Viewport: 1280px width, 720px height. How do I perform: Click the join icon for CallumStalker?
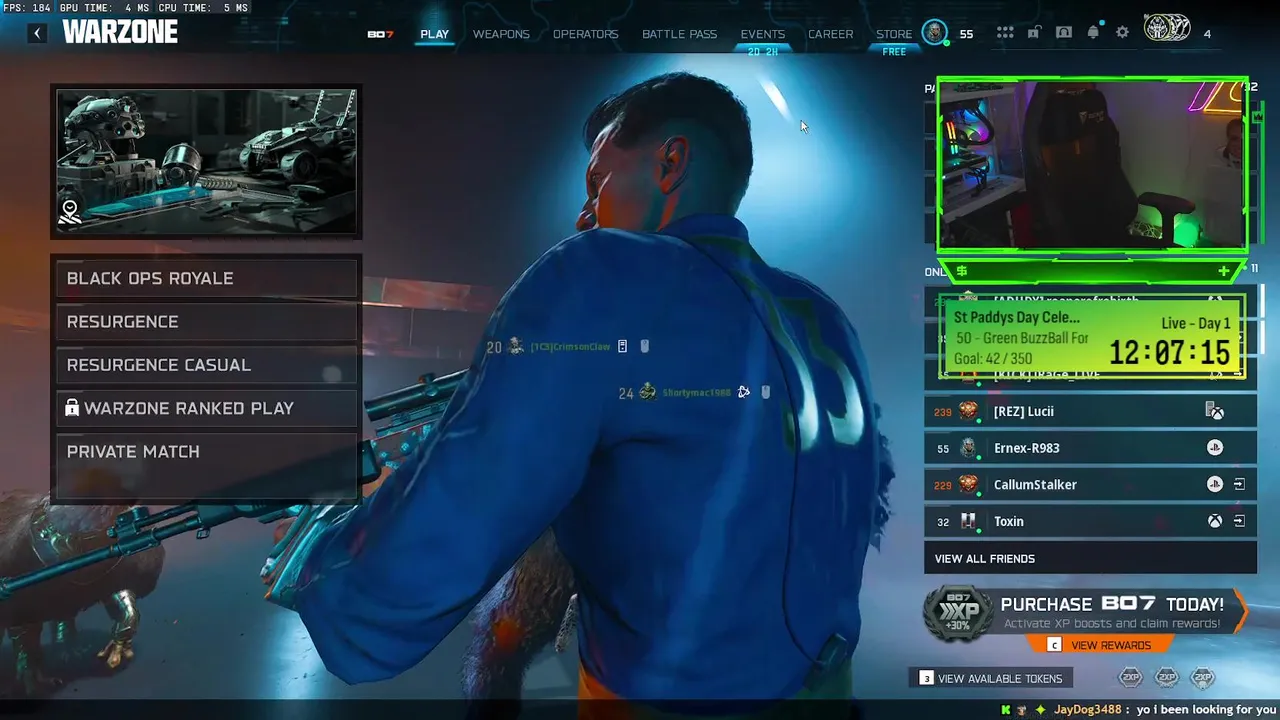pyautogui.click(x=1239, y=485)
